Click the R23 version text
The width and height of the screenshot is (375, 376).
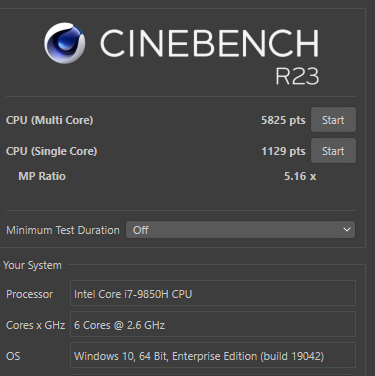pyautogui.click(x=297, y=76)
